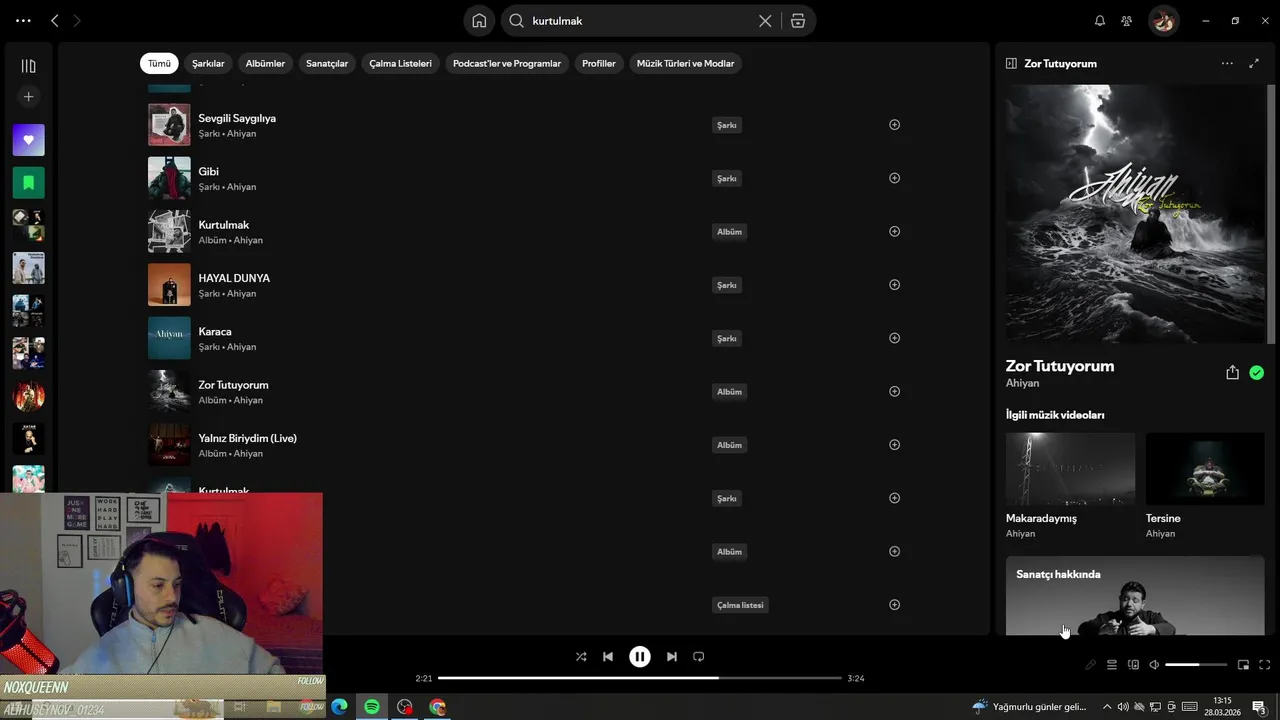This screenshot has width=1280, height=720.
Task: Toggle the green saved checkmark for Zor Tutuyorum
Action: click(1256, 373)
